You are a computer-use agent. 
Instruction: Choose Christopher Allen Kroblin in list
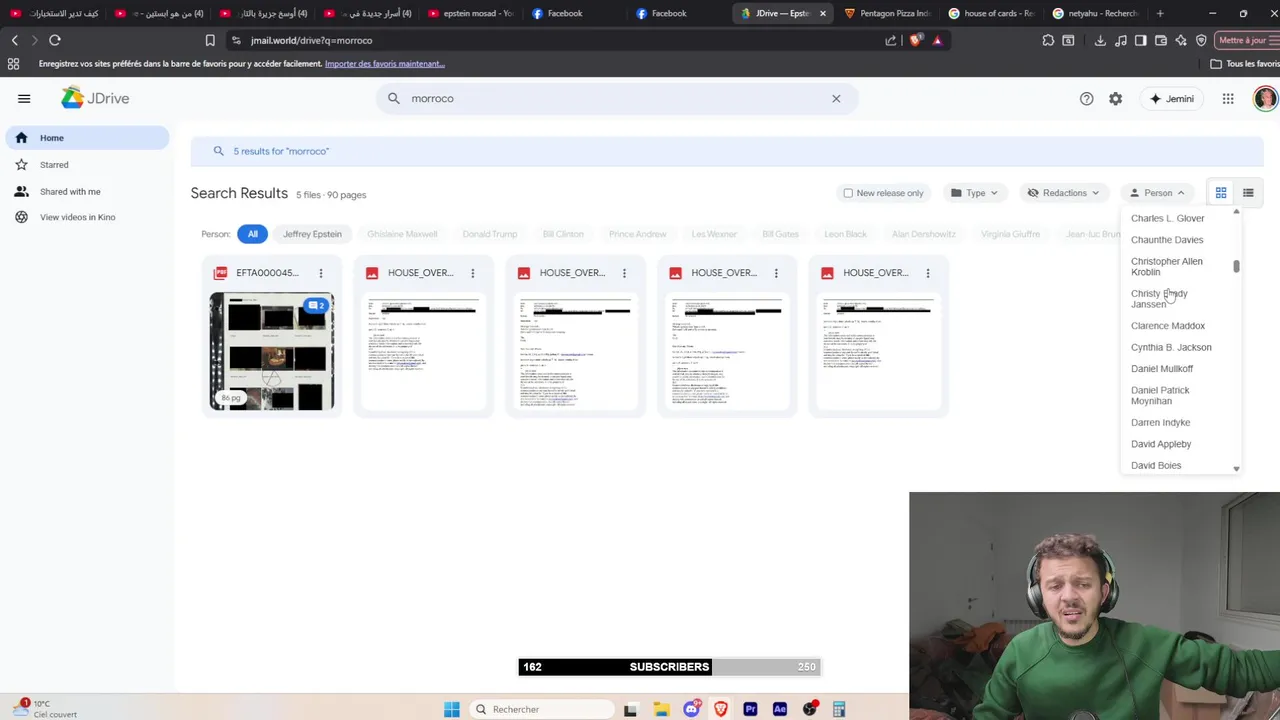(x=1167, y=266)
